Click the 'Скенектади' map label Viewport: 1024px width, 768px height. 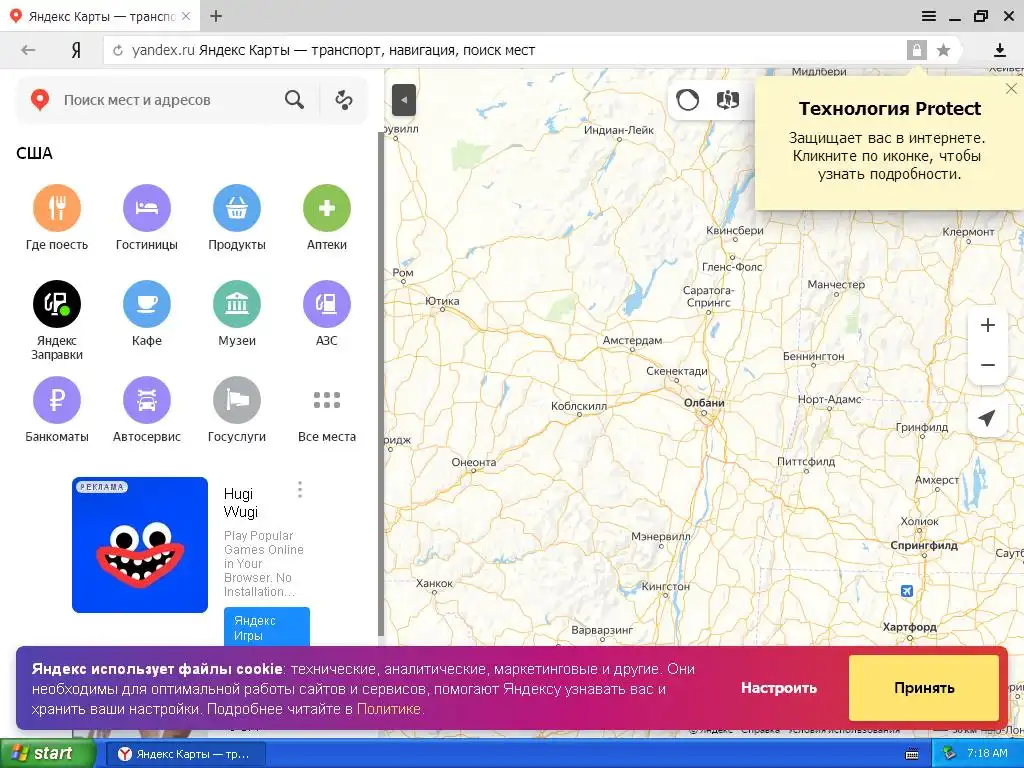point(677,371)
